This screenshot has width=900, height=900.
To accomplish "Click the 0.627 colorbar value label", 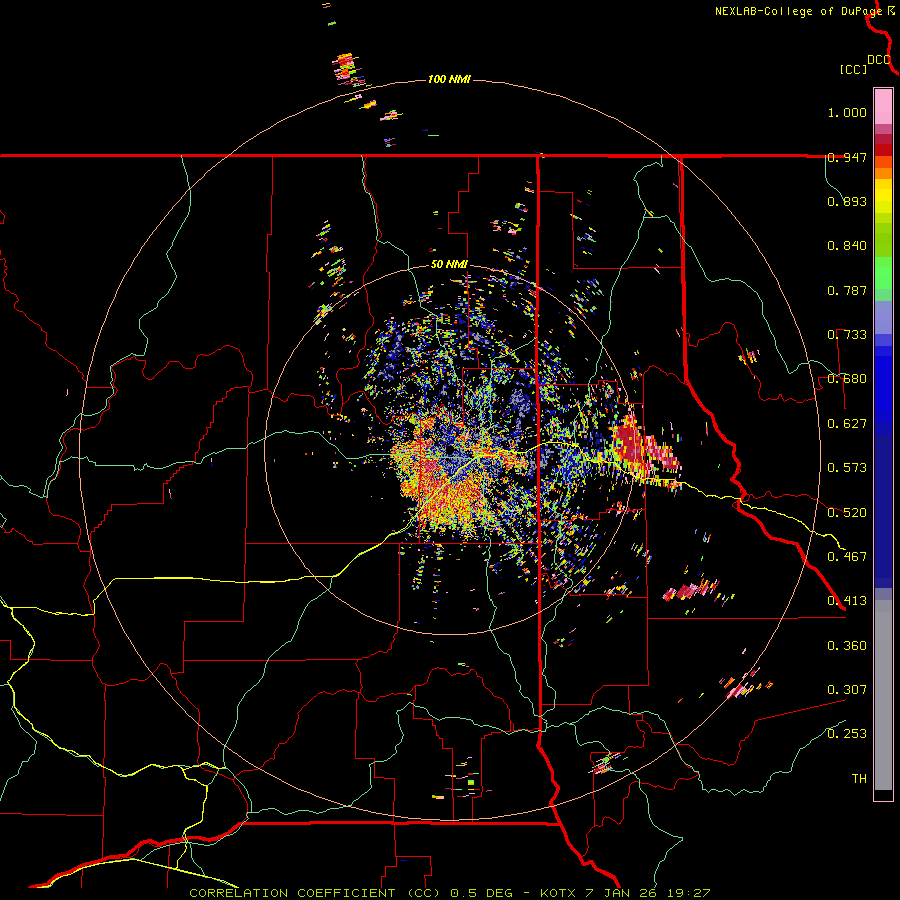I will [x=847, y=424].
